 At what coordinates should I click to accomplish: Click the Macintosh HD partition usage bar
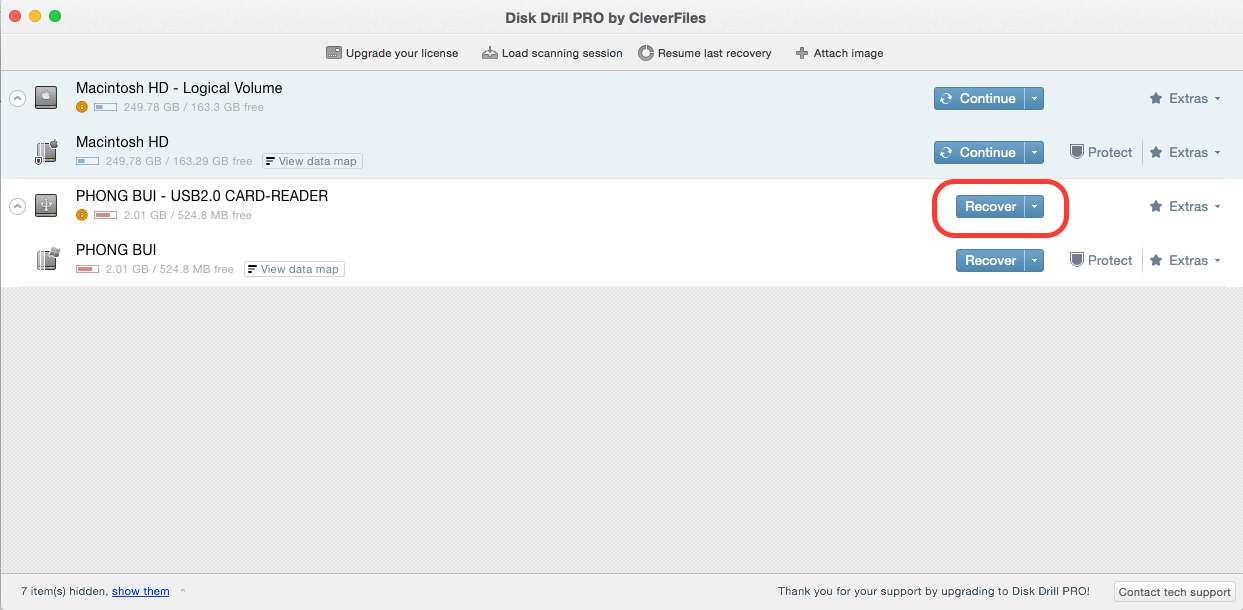pos(87,161)
